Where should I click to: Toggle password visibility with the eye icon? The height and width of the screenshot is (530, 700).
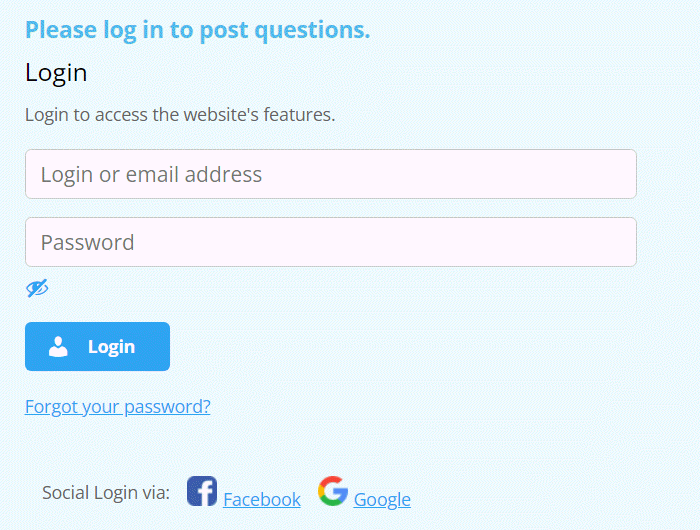coord(37,289)
